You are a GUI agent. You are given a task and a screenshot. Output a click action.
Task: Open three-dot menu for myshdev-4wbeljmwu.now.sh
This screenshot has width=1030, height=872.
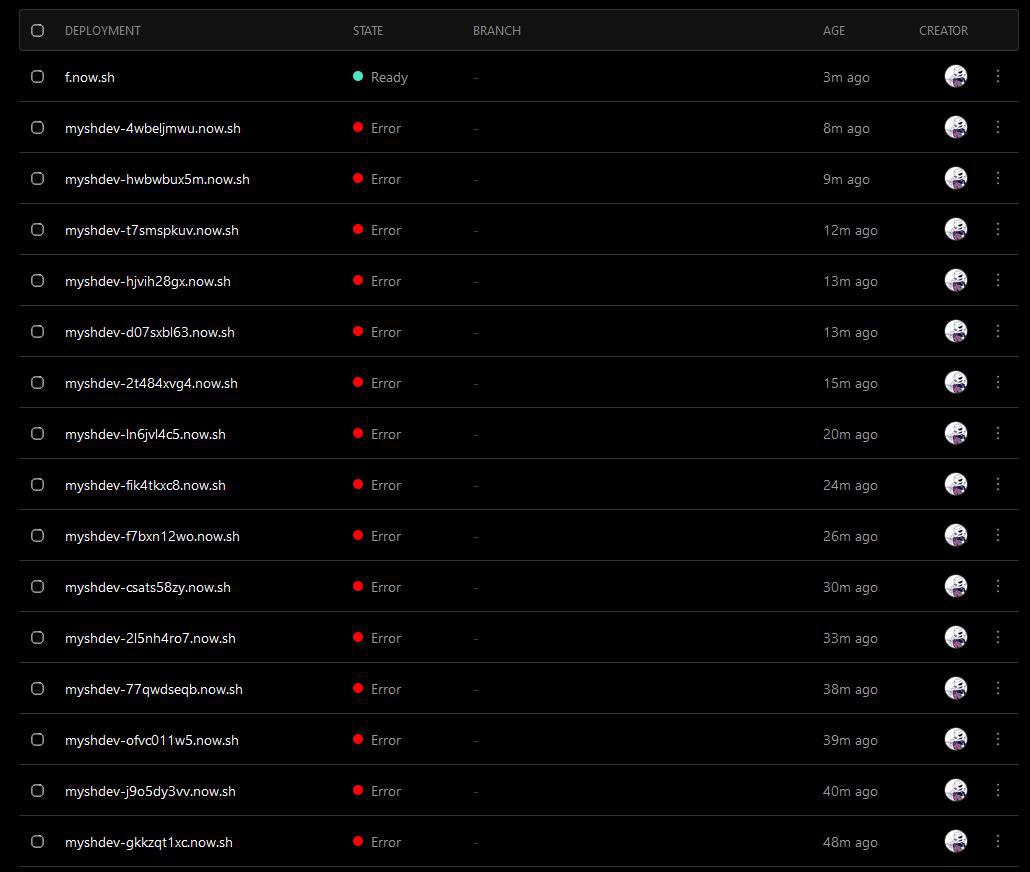(x=997, y=127)
